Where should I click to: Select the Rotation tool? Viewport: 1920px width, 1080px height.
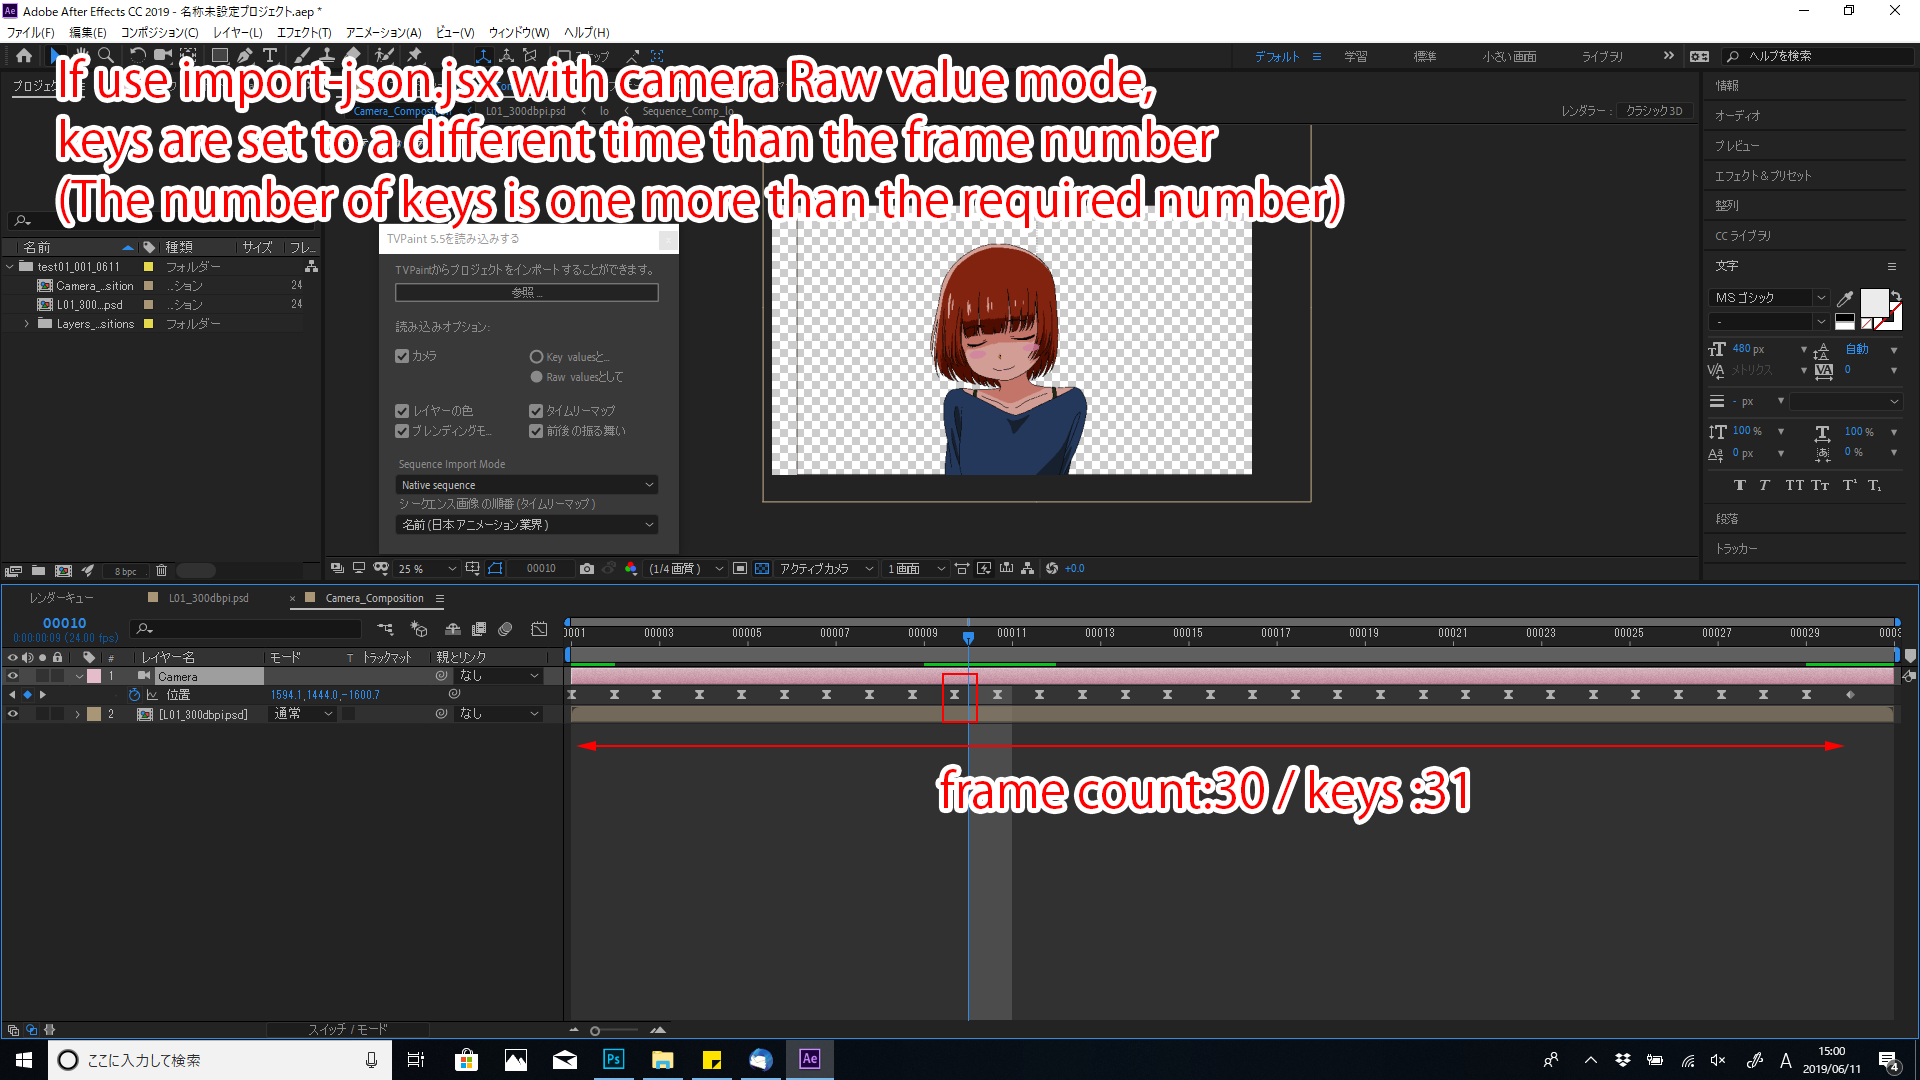coord(137,56)
